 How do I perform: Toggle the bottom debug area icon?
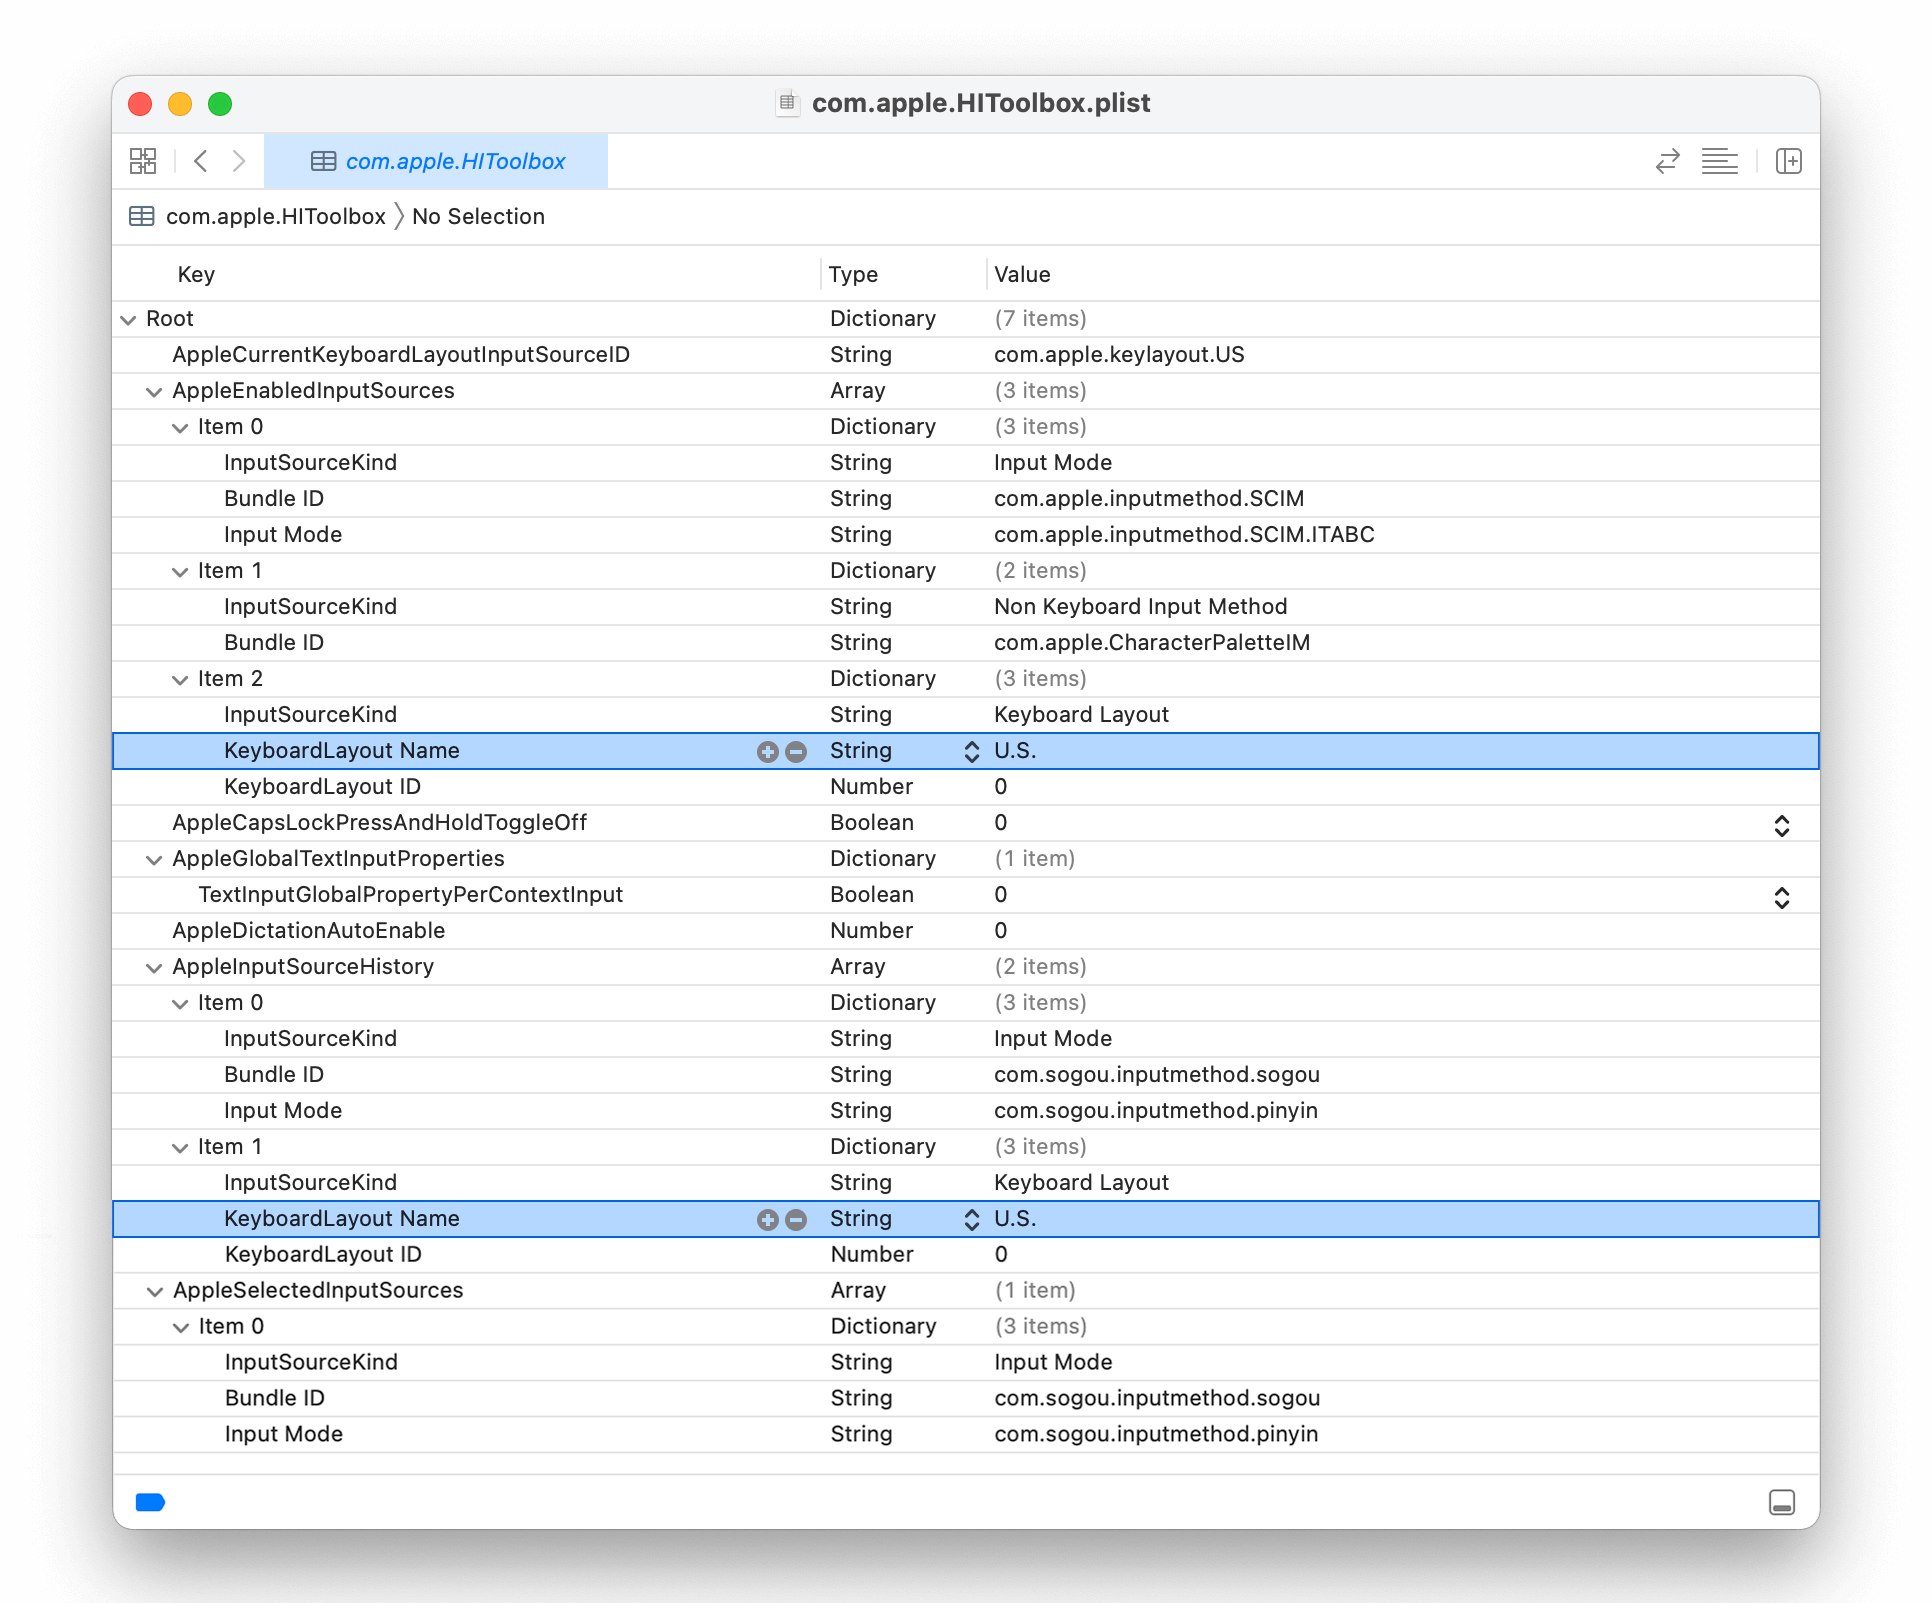(x=1781, y=1502)
